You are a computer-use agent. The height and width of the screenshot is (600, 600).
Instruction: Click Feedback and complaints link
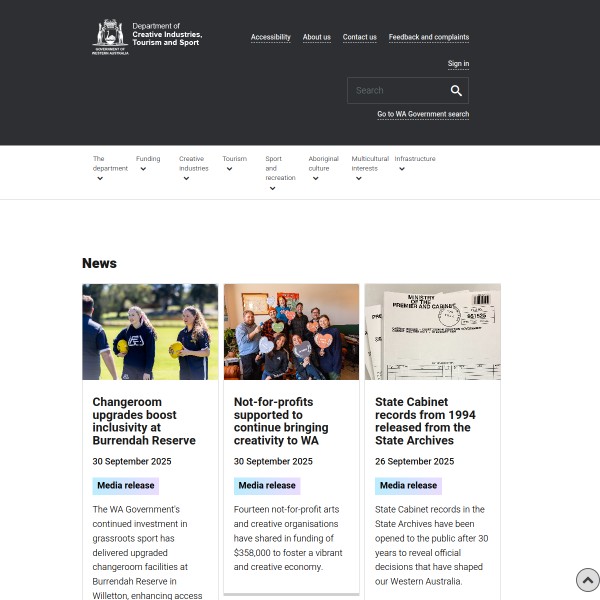(x=428, y=37)
